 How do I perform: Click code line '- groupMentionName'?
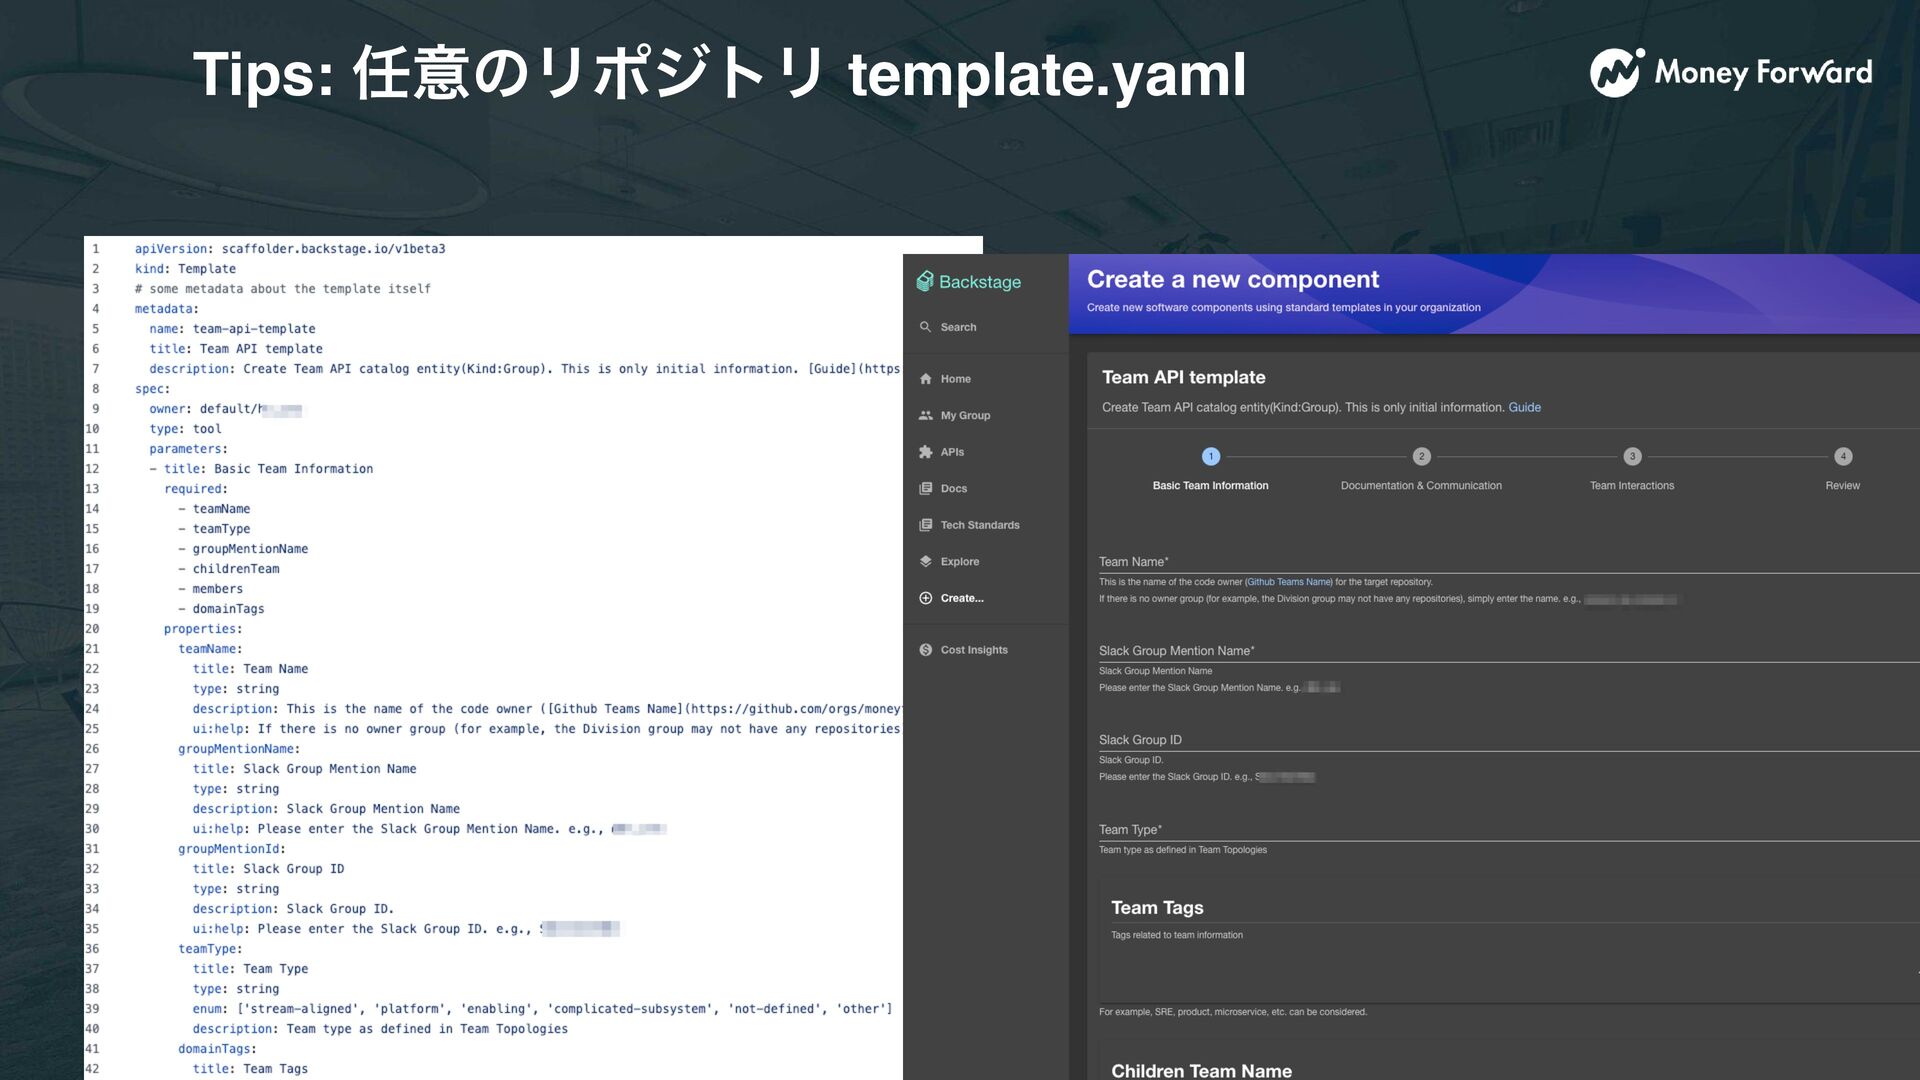(243, 549)
